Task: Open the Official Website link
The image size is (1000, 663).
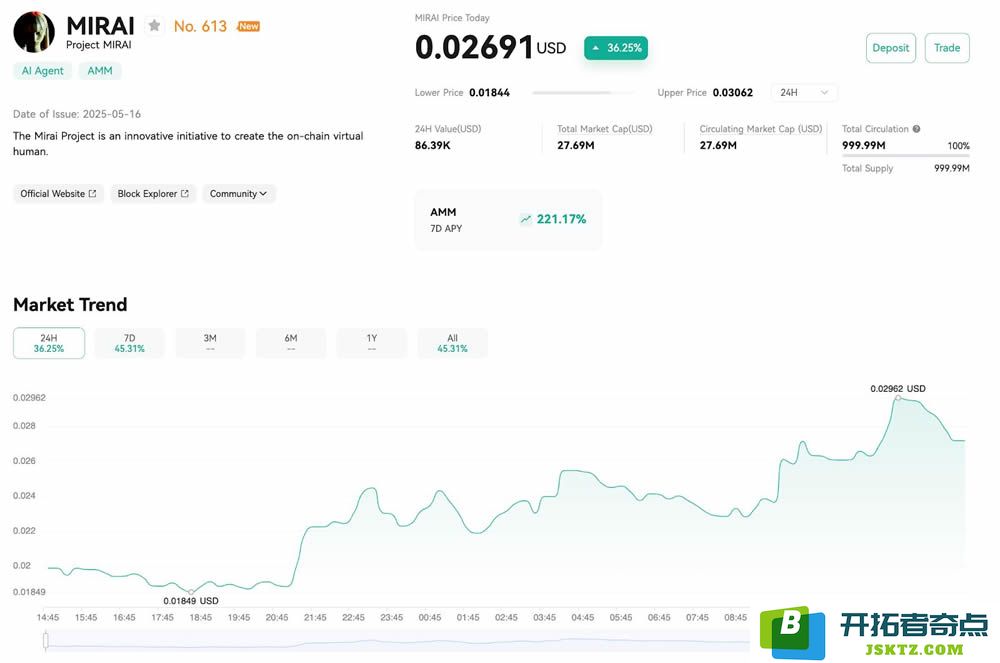Action: [58, 194]
